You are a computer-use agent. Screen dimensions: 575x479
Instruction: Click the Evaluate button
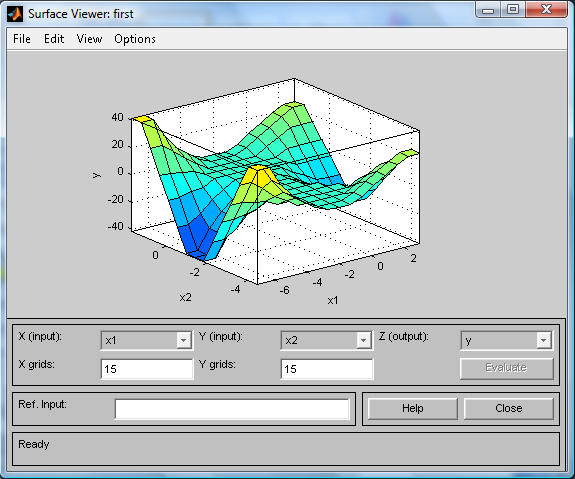coord(506,368)
